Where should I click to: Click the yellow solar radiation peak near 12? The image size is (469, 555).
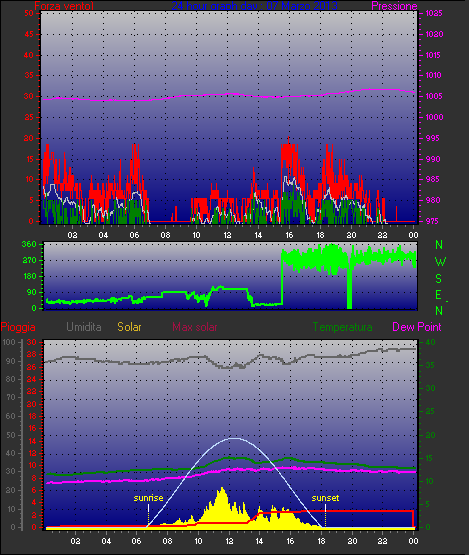click(x=222, y=488)
